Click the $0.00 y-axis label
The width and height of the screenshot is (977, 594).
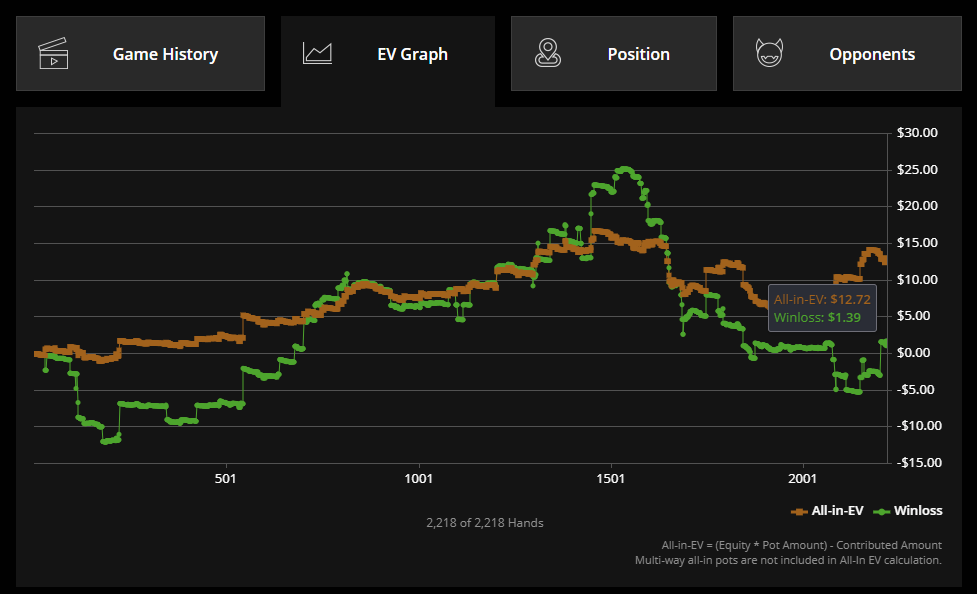(913, 353)
